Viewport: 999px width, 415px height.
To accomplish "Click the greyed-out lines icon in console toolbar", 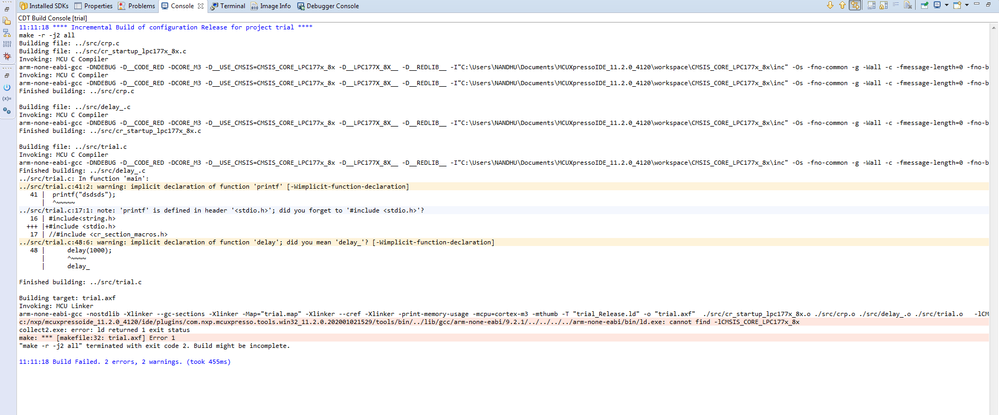I will [x=896, y=4].
